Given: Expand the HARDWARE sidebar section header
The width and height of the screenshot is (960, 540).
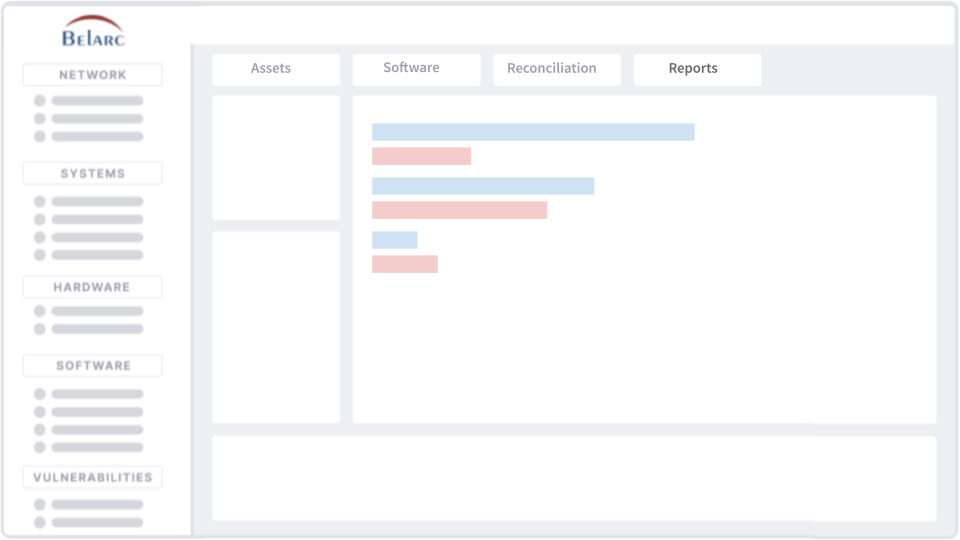Looking at the screenshot, I should pyautogui.click(x=93, y=287).
